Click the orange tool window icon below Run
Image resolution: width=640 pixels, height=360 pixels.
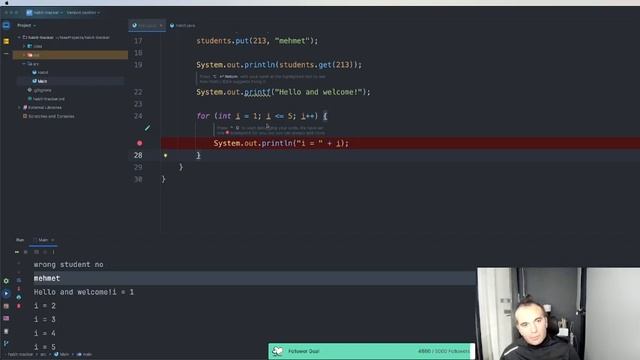tap(6, 306)
